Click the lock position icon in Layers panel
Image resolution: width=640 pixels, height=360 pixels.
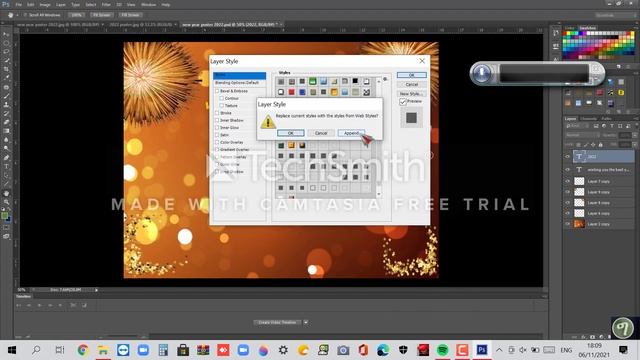tap(593, 144)
